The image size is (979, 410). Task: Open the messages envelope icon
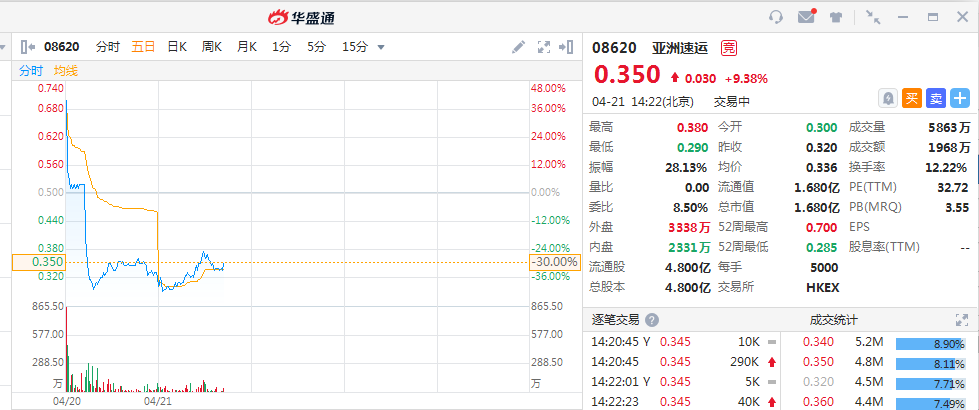806,17
